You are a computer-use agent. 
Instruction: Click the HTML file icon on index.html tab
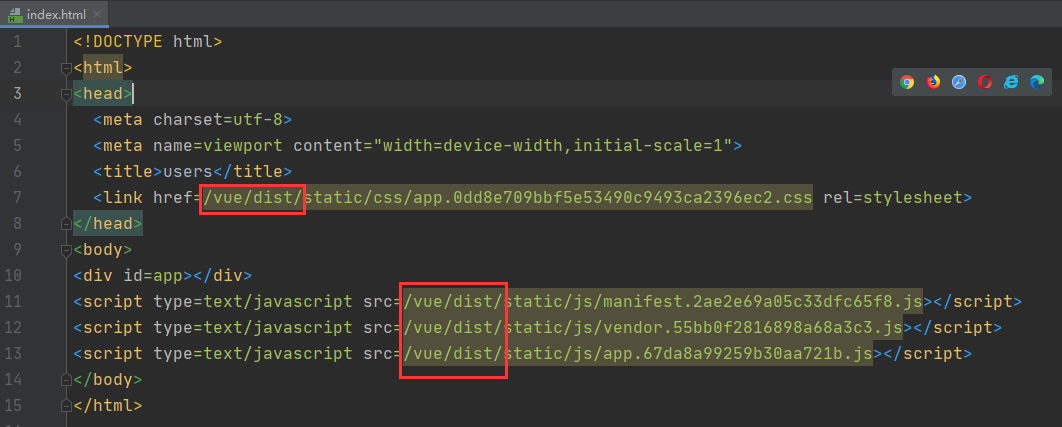pyautogui.click(x=15, y=14)
